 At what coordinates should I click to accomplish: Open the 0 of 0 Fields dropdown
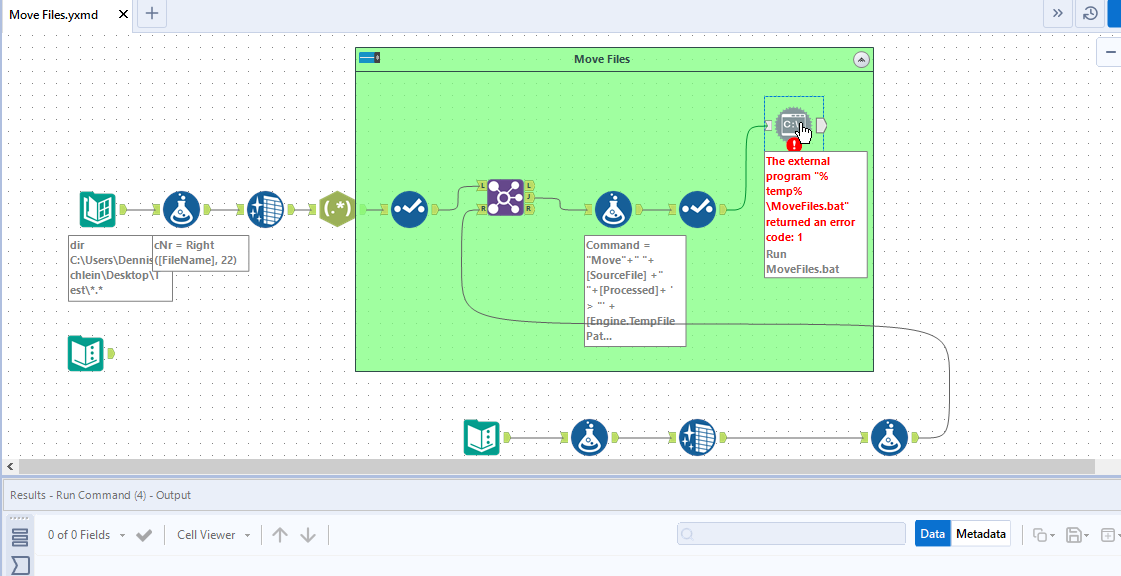click(88, 534)
